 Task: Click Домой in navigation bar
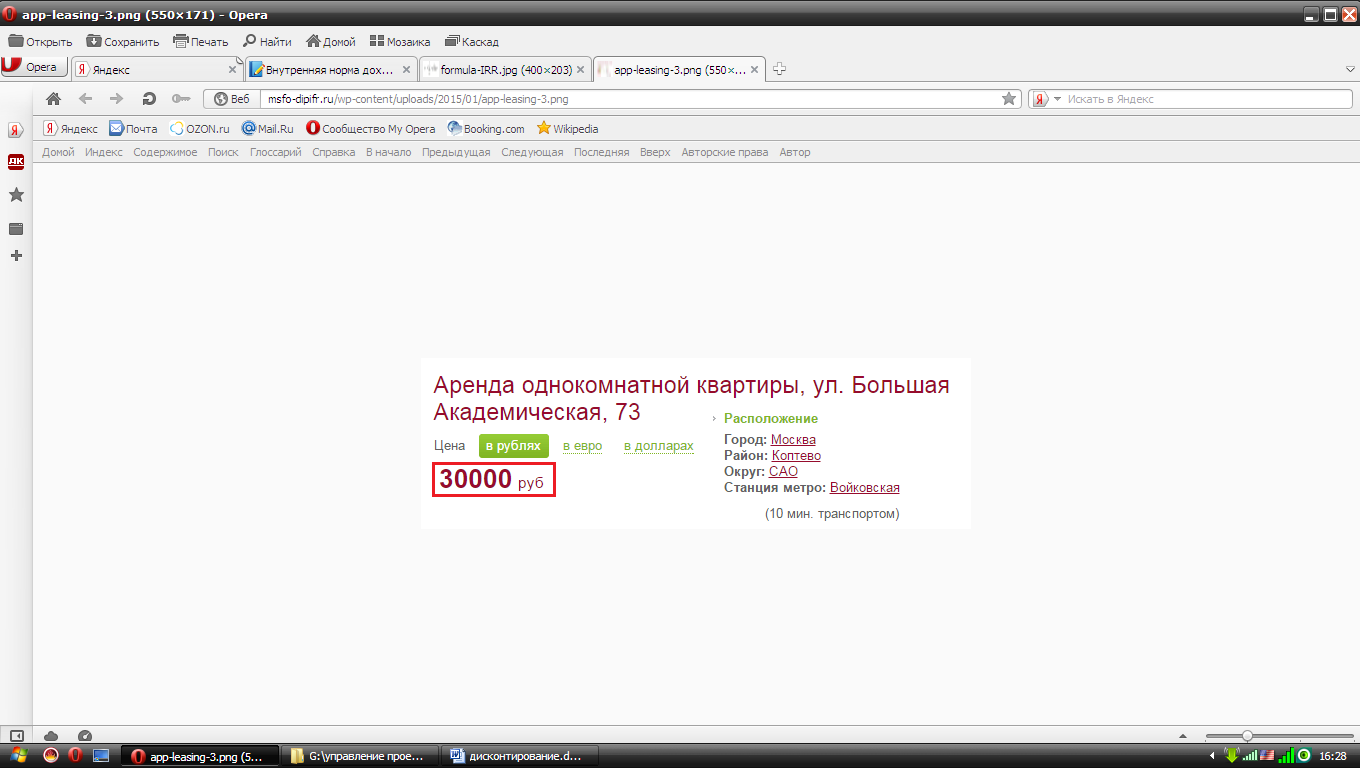coord(59,152)
